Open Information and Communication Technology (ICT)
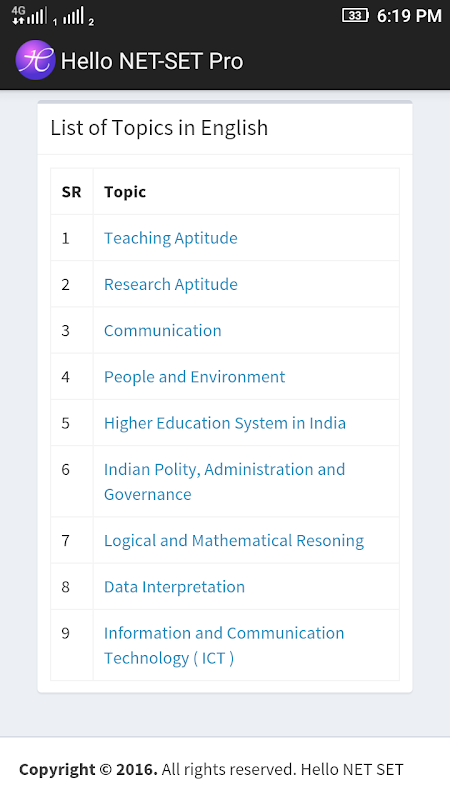Screen dimensions: 450x800 click(x=224, y=645)
